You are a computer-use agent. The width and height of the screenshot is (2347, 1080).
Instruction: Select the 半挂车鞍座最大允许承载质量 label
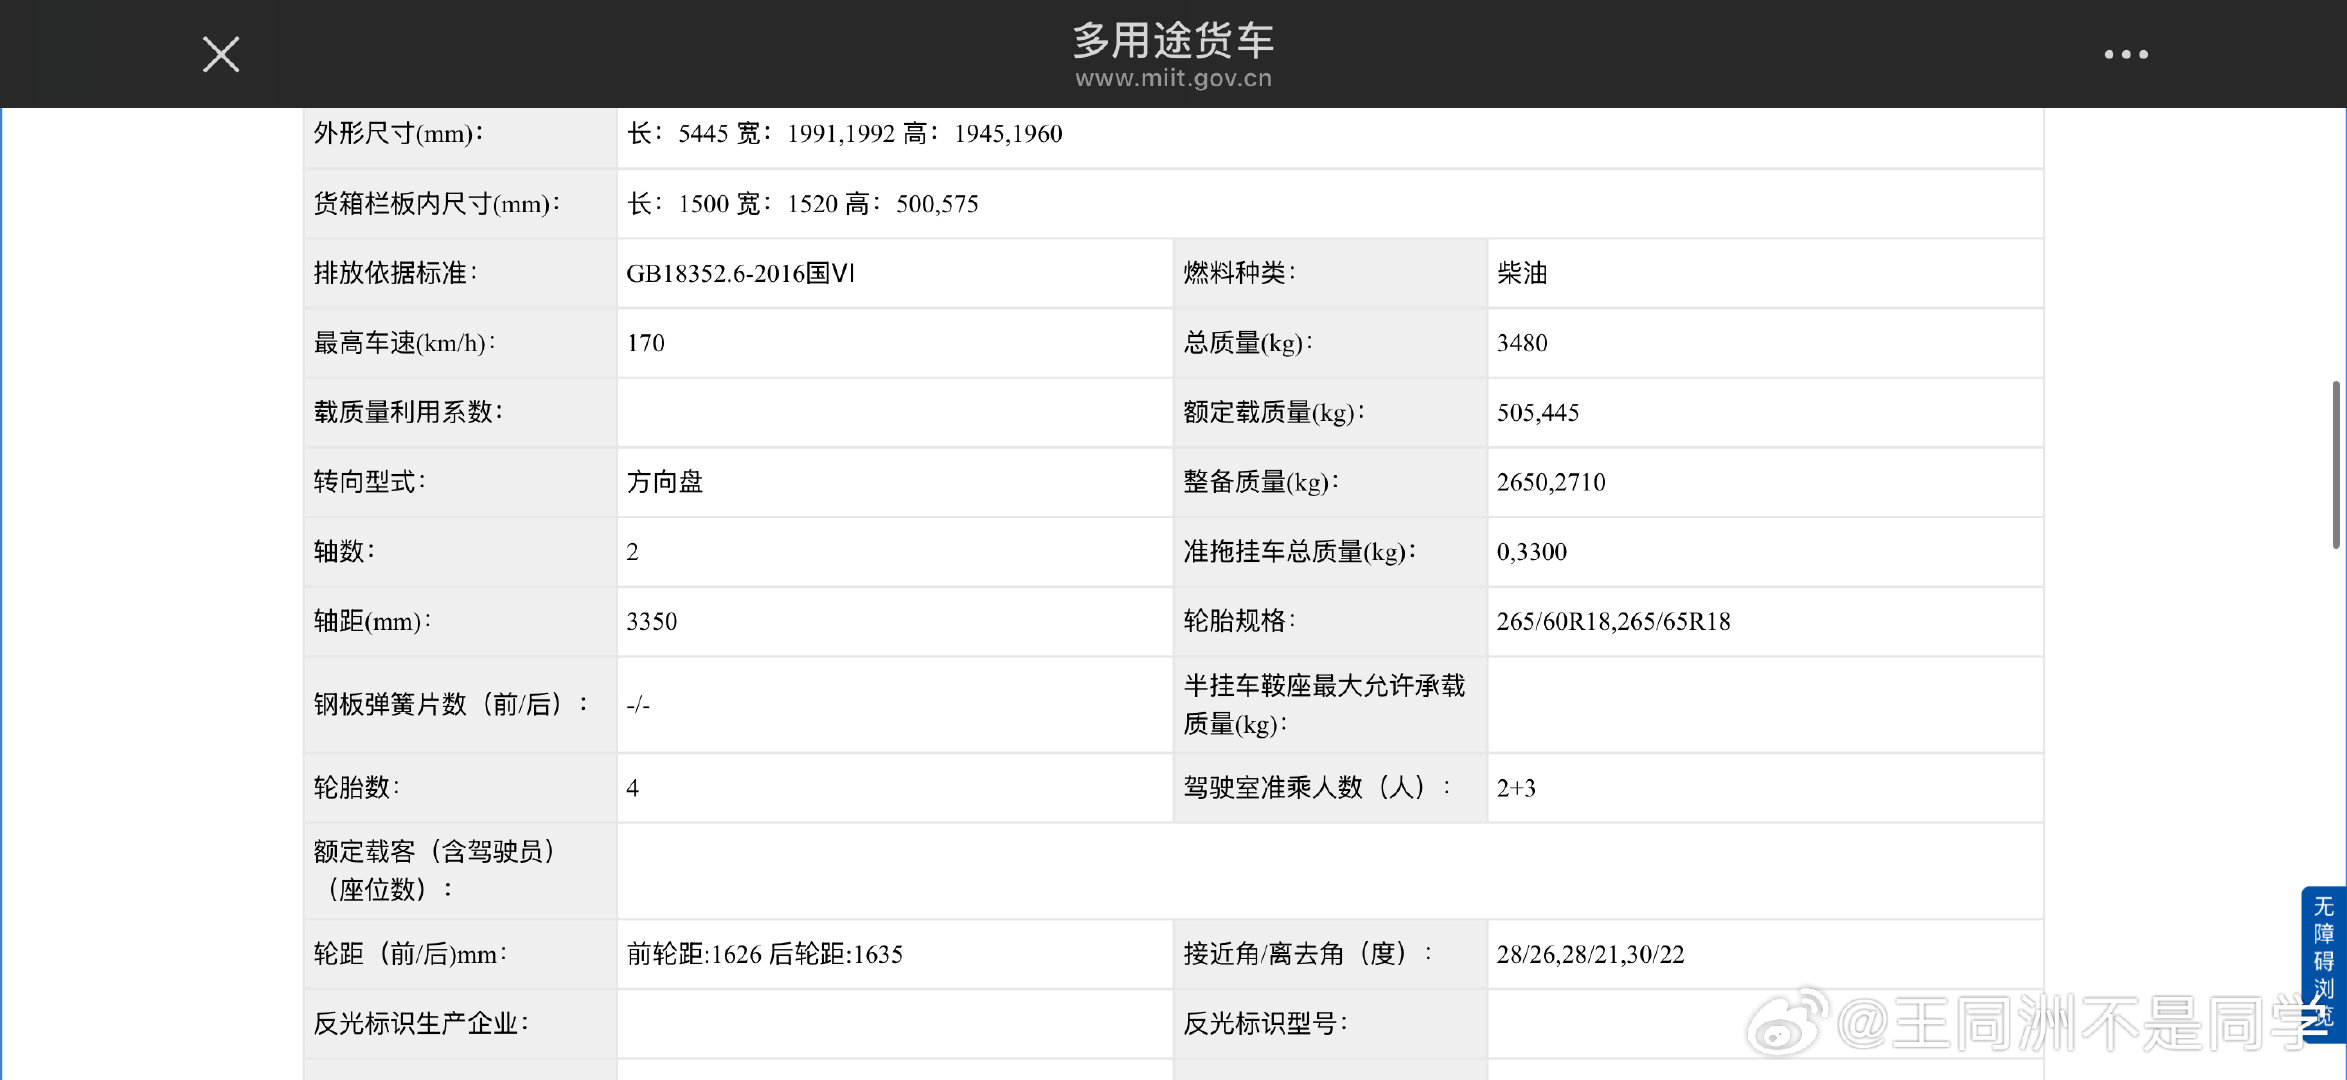point(1324,705)
